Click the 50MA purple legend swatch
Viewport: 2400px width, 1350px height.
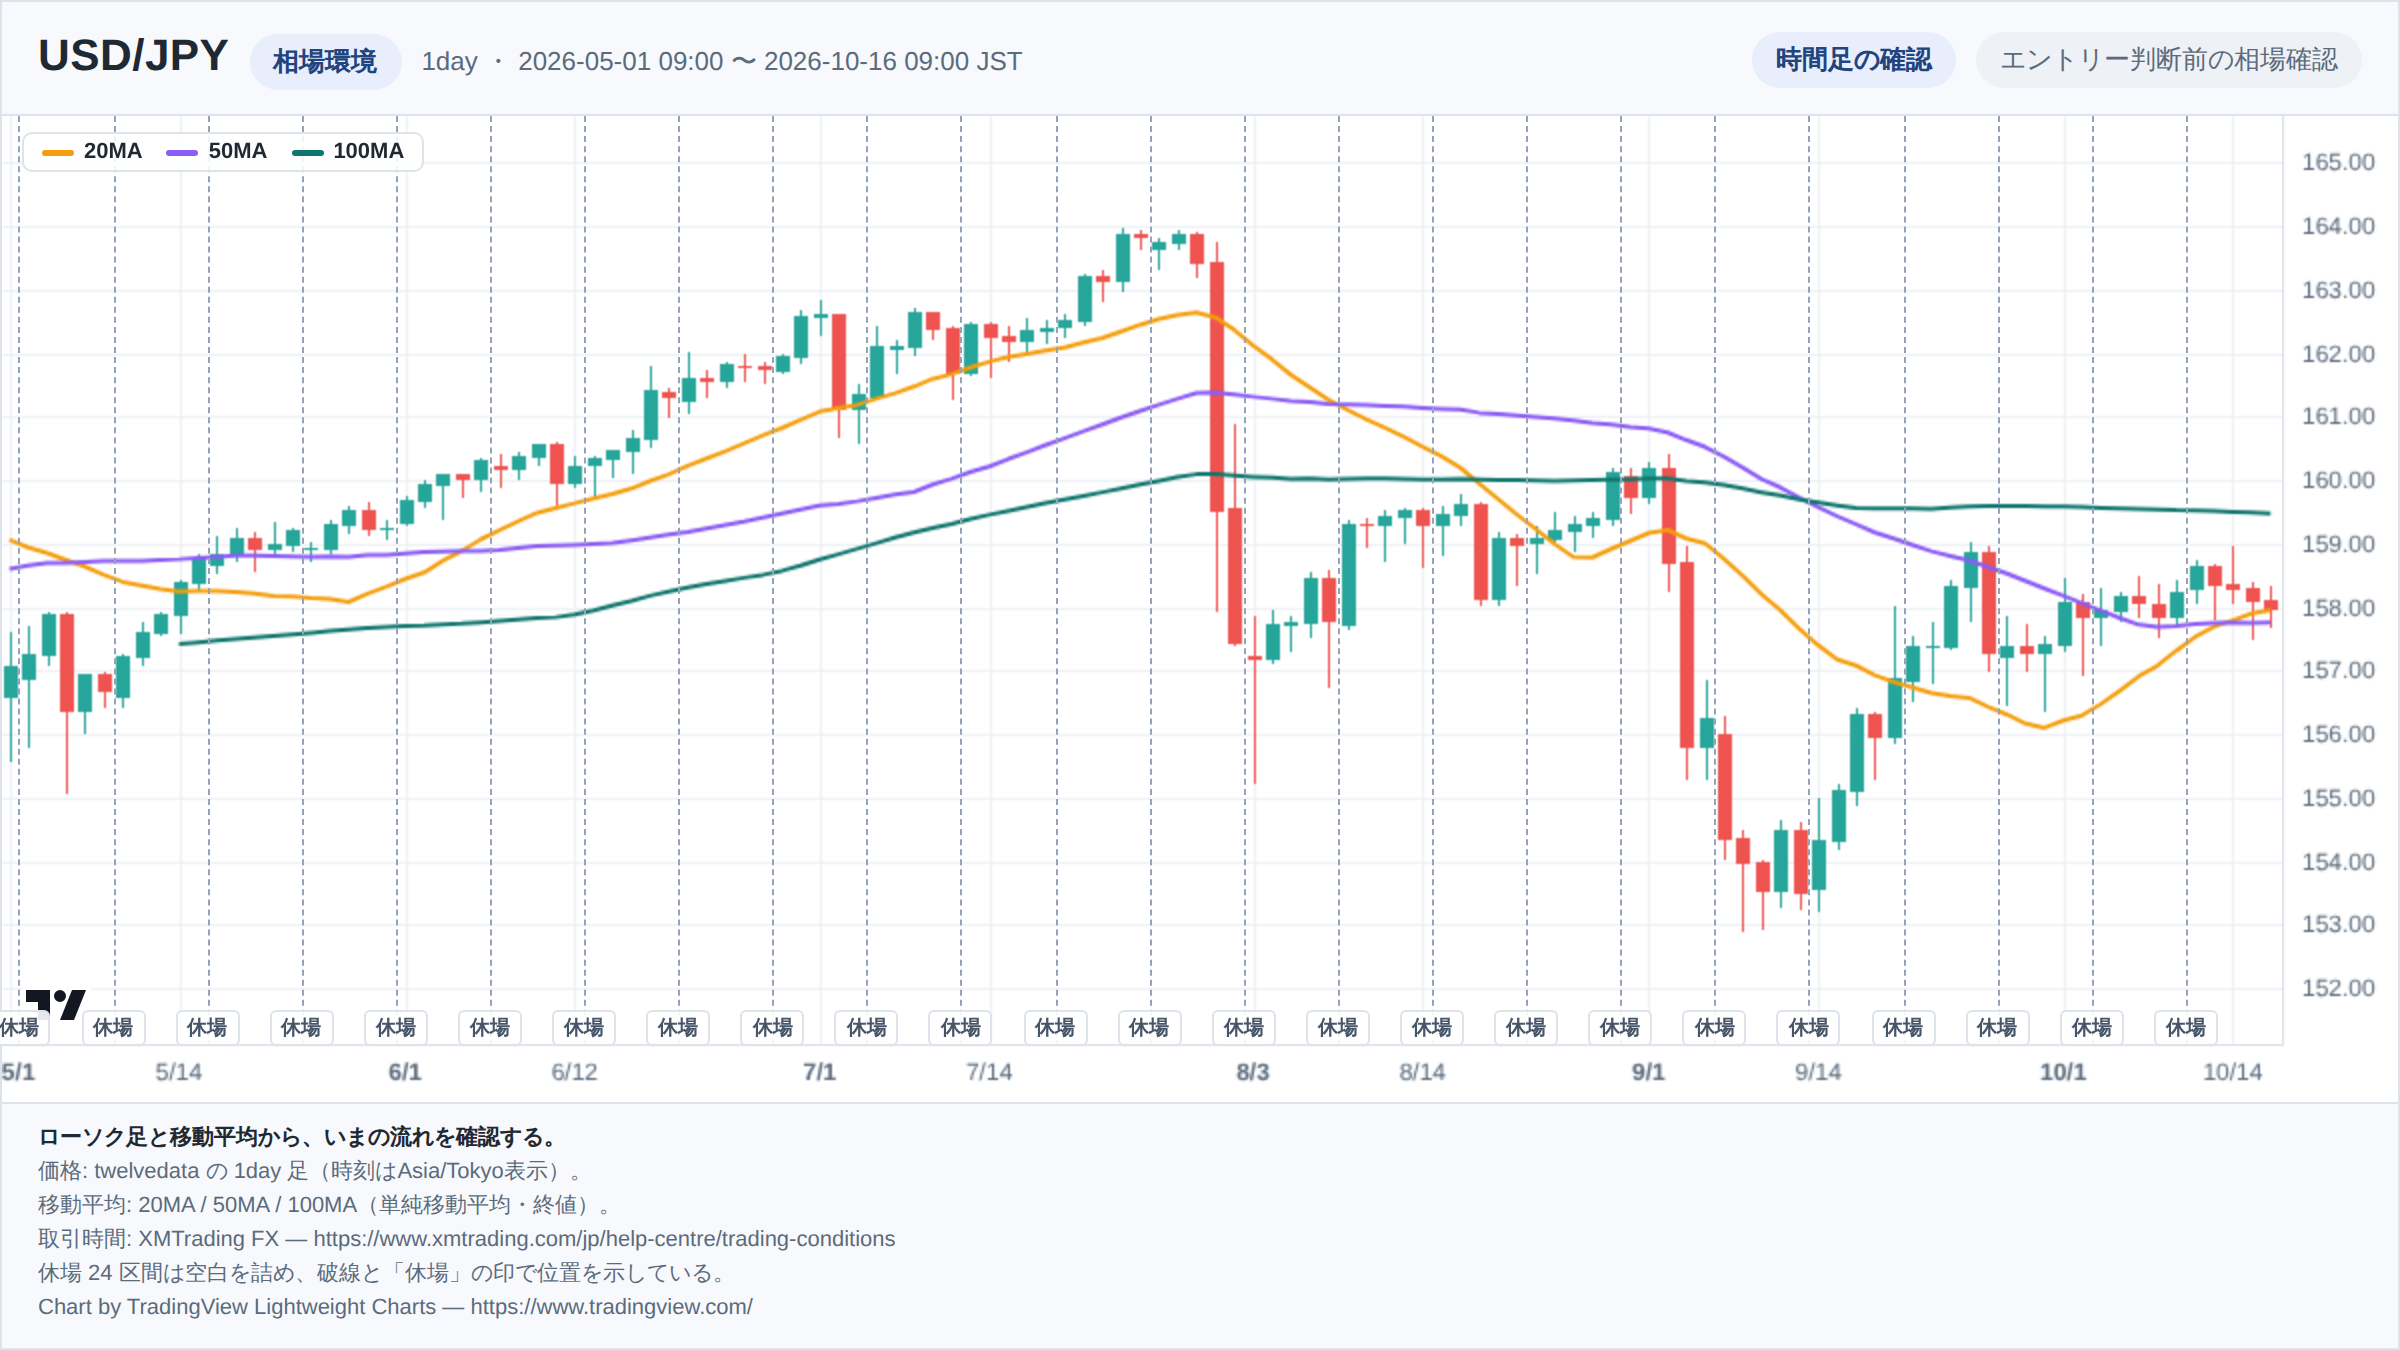pyautogui.click(x=182, y=152)
